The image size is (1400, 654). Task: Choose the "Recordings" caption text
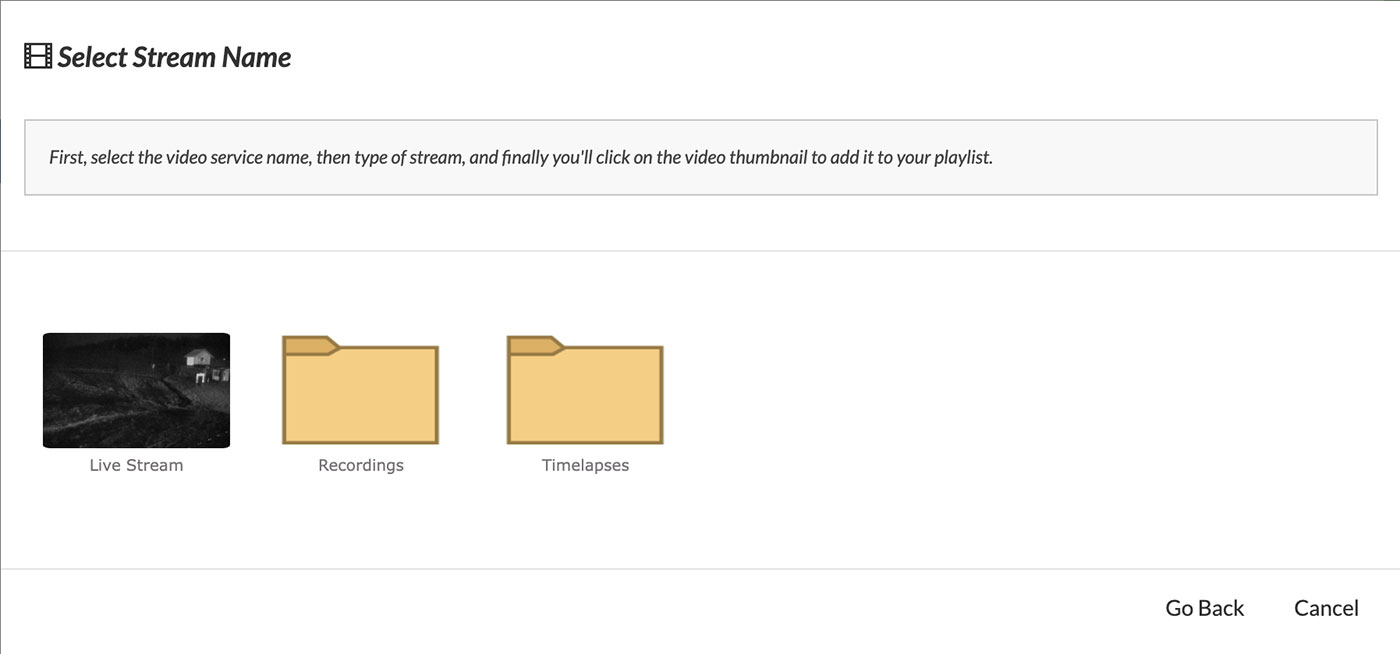point(361,465)
